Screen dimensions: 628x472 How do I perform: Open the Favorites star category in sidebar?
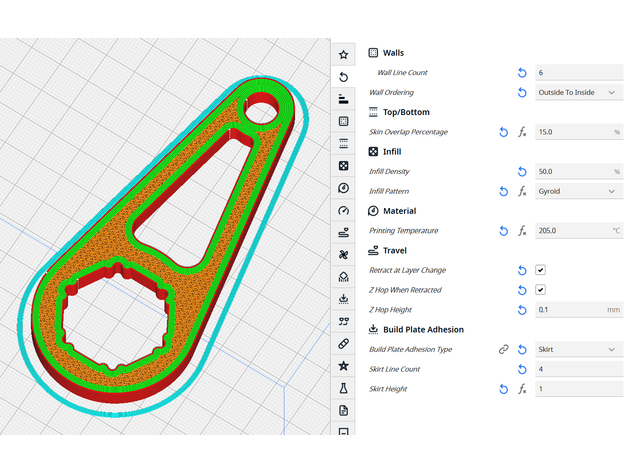[x=344, y=55]
